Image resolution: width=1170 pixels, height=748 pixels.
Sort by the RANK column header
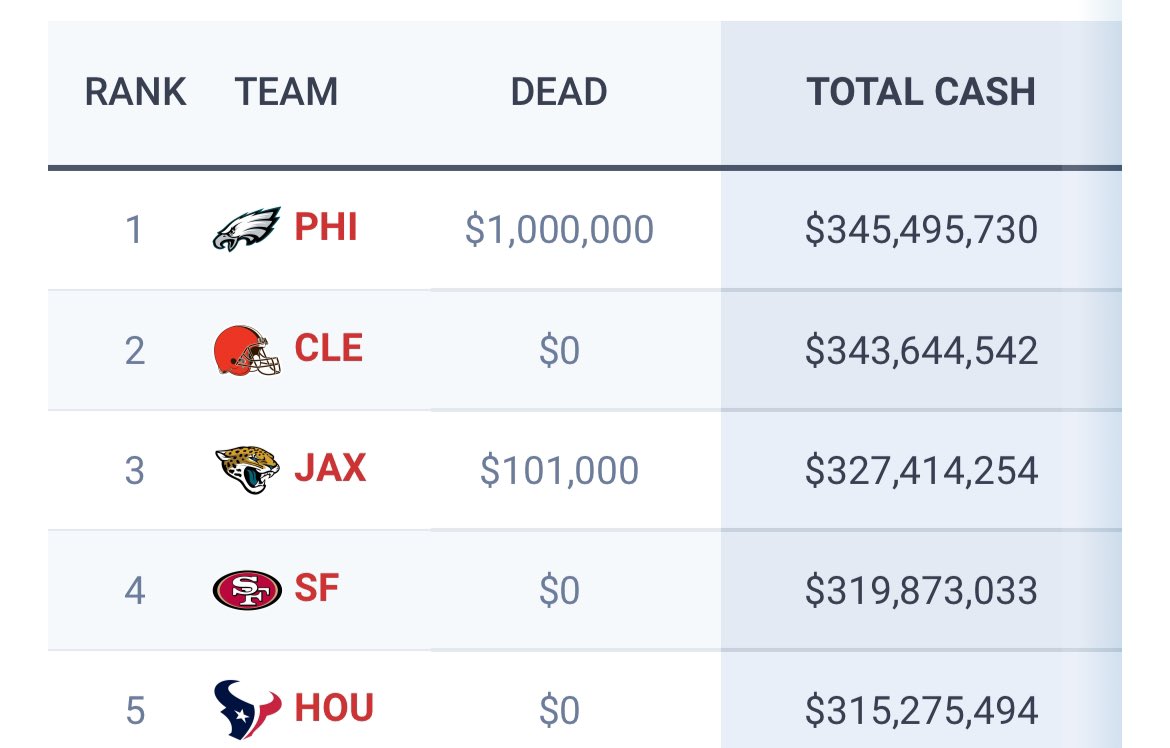(x=135, y=92)
